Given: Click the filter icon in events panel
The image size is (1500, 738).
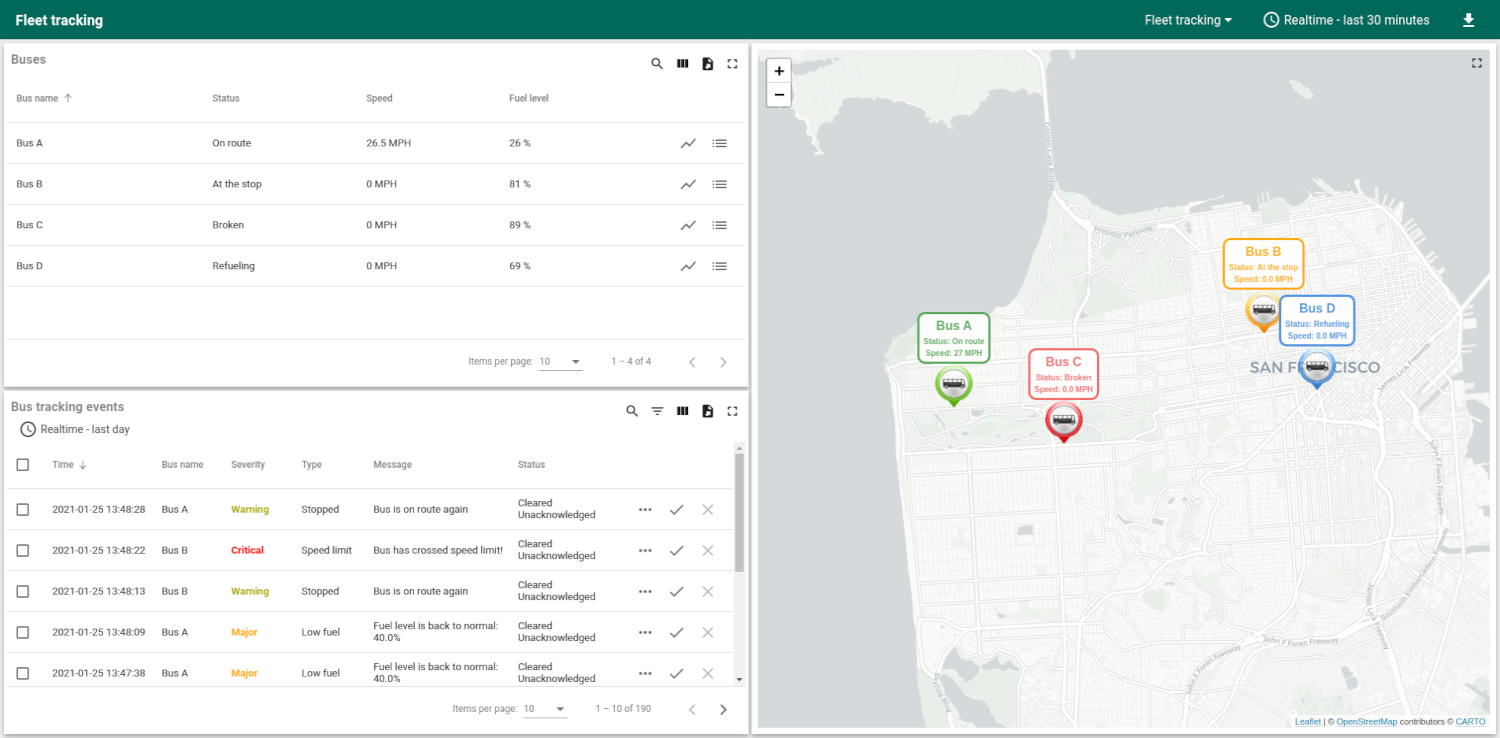Looking at the screenshot, I should point(657,411).
